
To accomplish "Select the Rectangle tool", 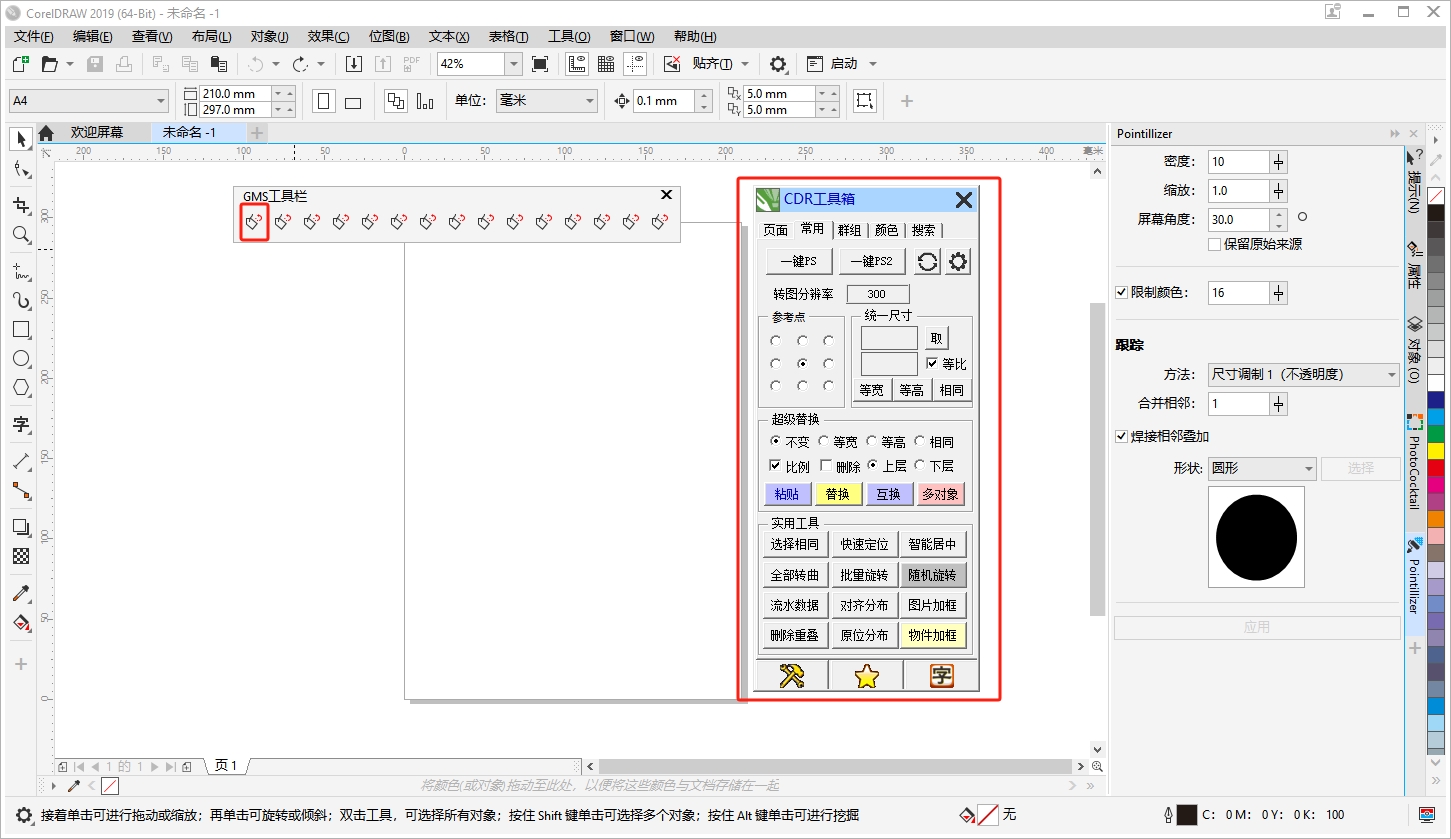I will pos(20,329).
